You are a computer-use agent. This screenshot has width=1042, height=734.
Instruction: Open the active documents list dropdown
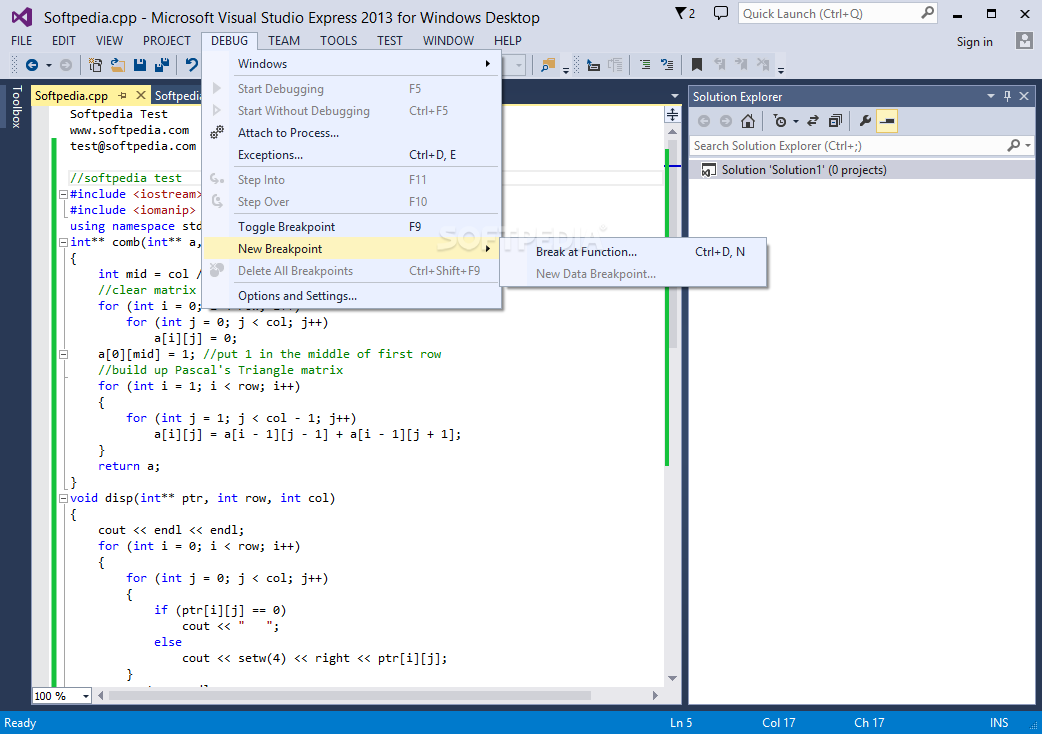[675, 96]
